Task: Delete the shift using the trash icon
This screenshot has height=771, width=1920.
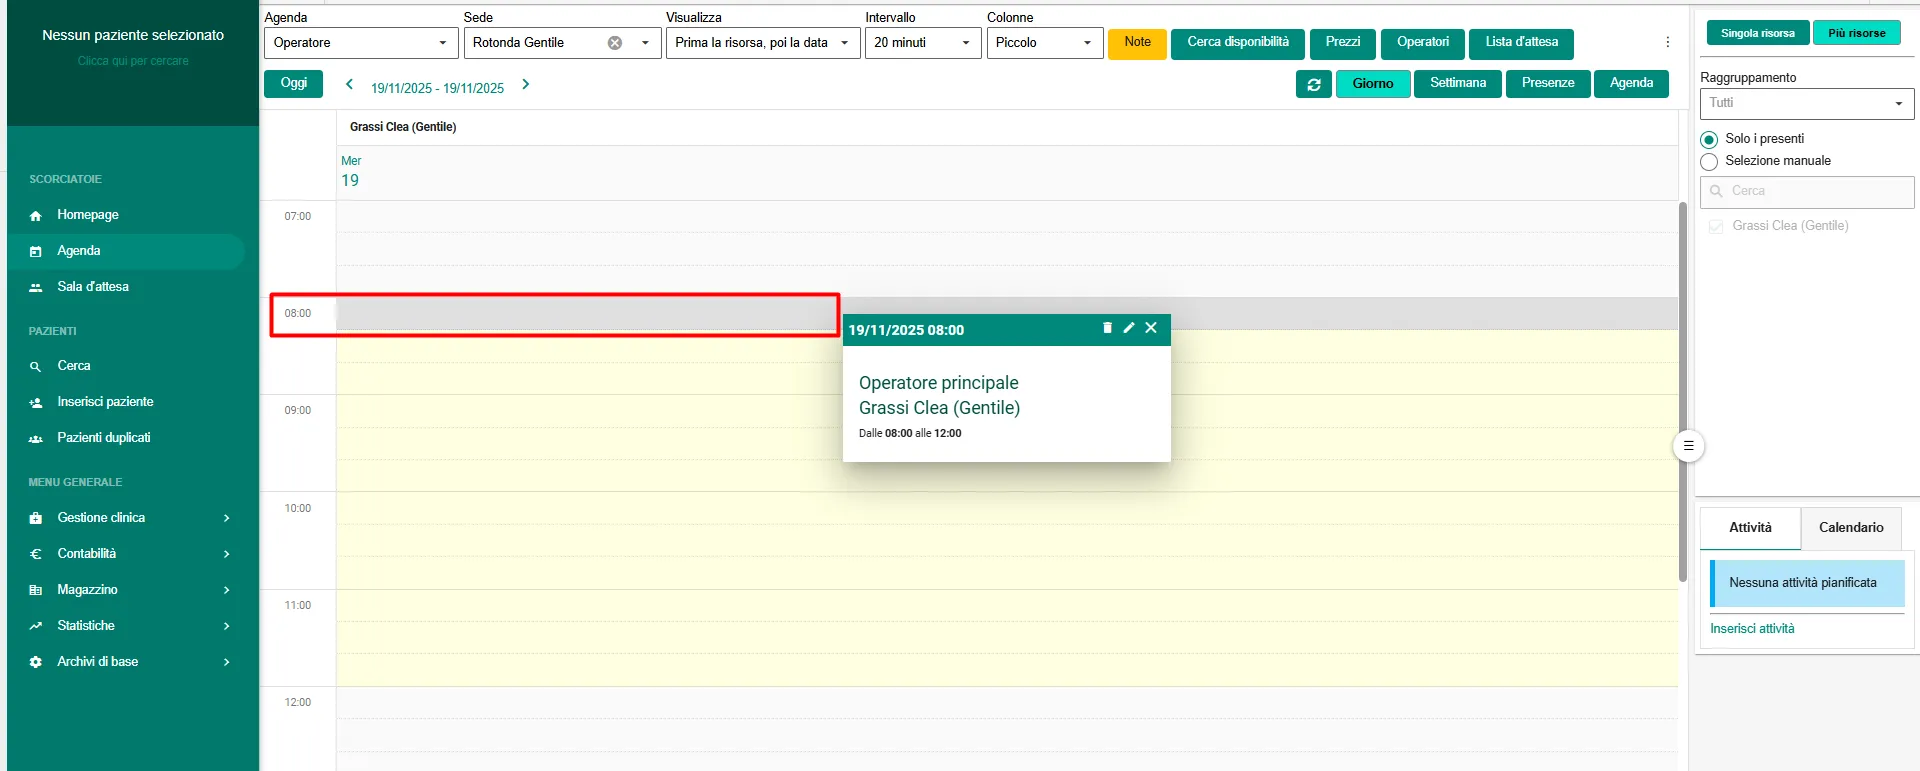Action: pos(1107,328)
